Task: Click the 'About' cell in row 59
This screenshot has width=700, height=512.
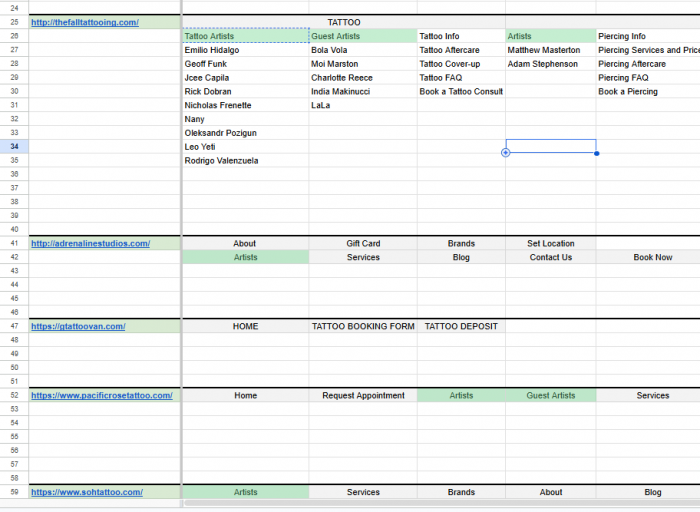Action: (x=550, y=492)
